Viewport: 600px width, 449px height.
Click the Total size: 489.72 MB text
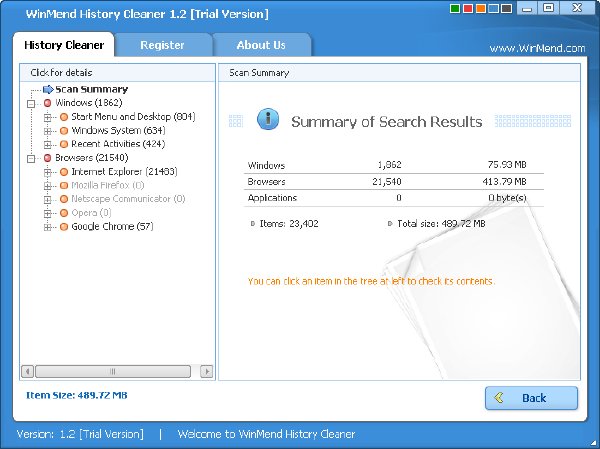441,224
